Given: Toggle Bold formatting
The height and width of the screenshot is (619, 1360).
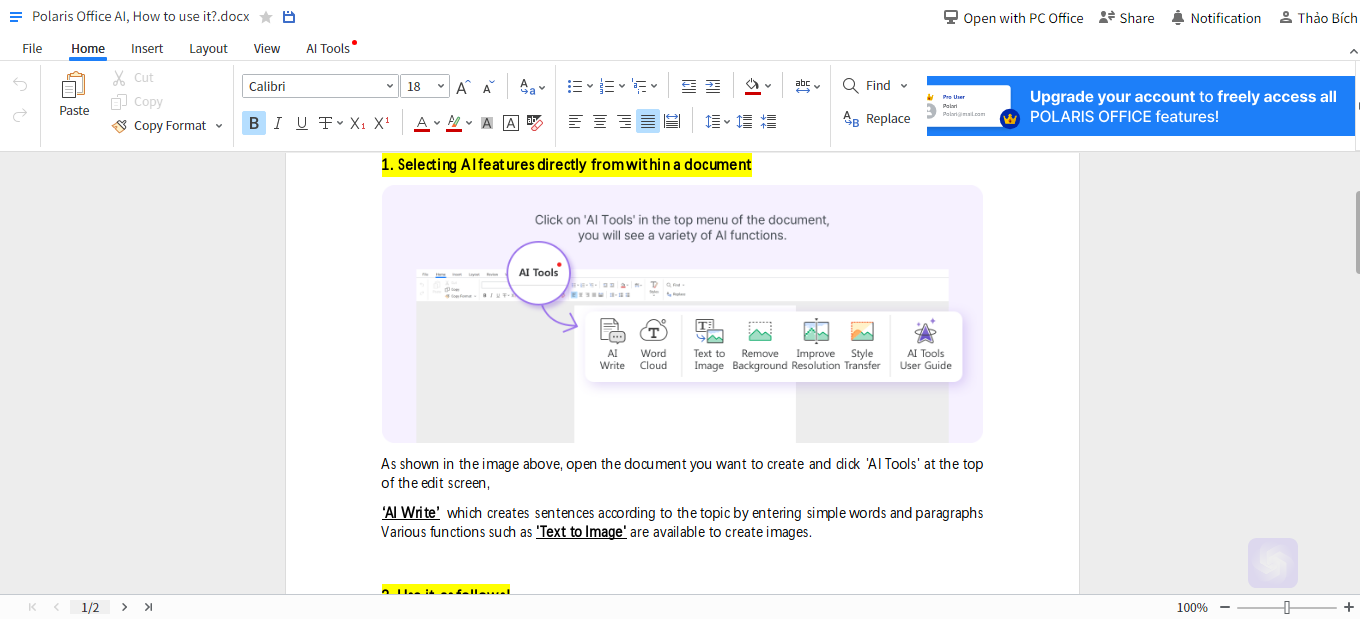Looking at the screenshot, I should pos(253,123).
